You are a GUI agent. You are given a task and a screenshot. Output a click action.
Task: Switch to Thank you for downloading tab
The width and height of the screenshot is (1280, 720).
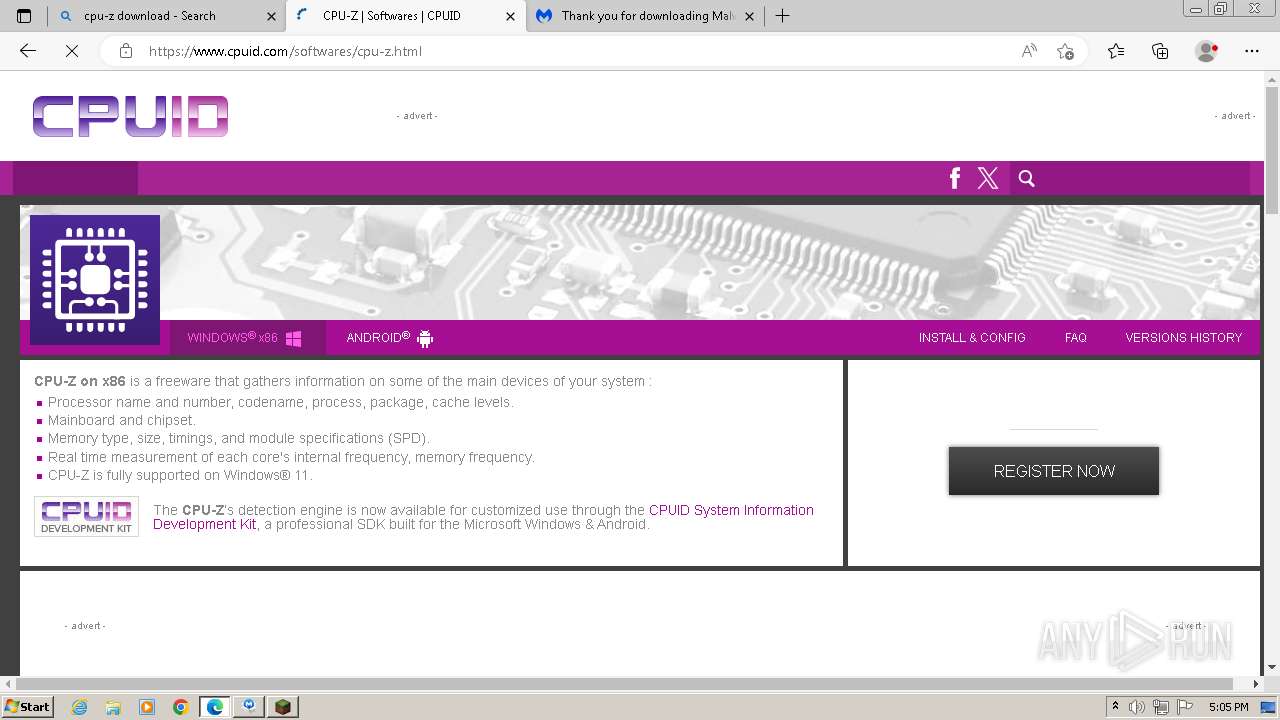[x=646, y=16]
